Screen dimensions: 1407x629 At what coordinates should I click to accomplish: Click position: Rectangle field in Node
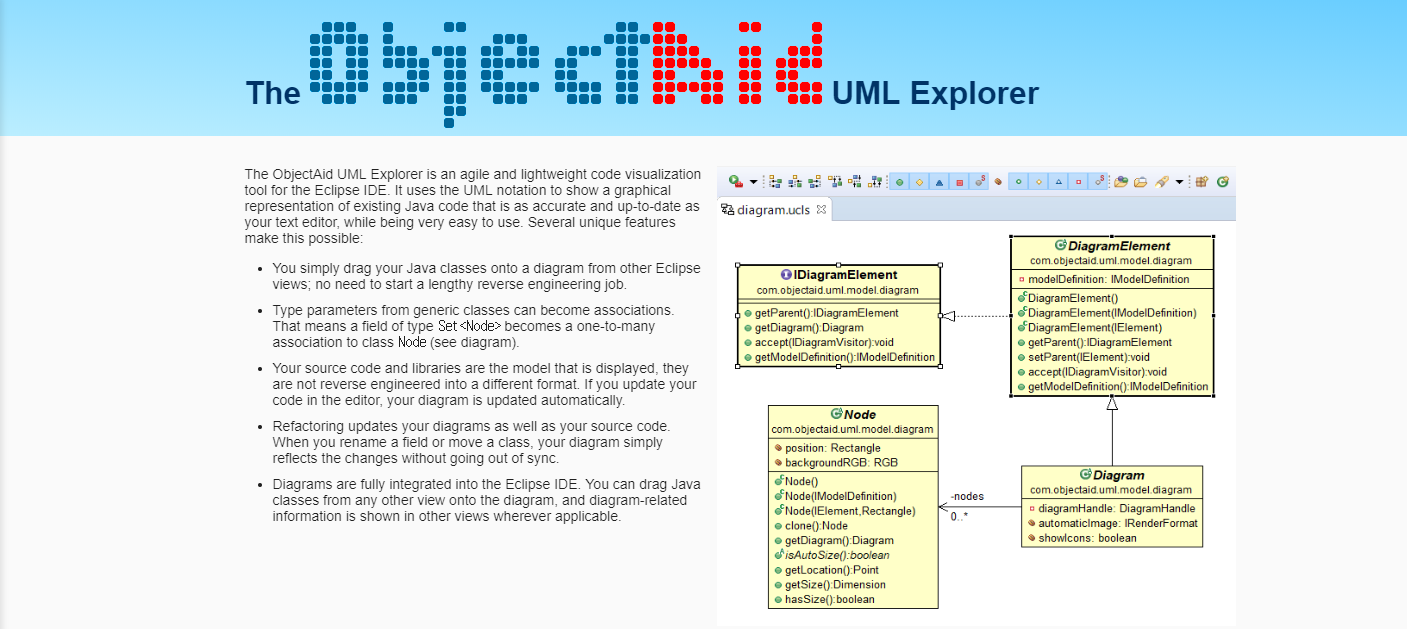(833, 448)
